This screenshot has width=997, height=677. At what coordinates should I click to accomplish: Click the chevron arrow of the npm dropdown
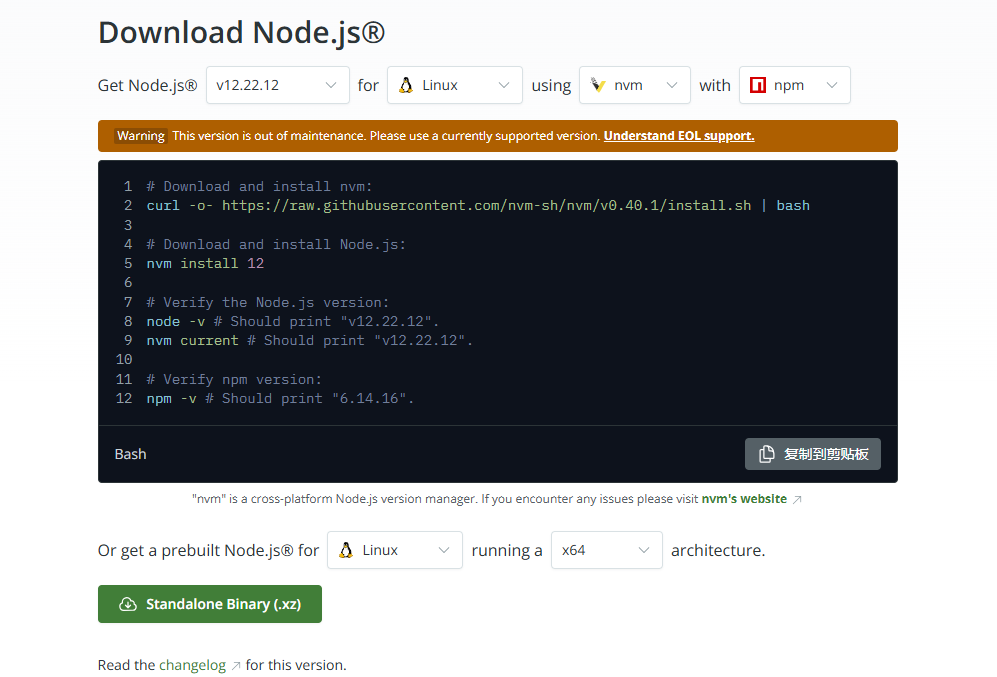tap(832, 85)
